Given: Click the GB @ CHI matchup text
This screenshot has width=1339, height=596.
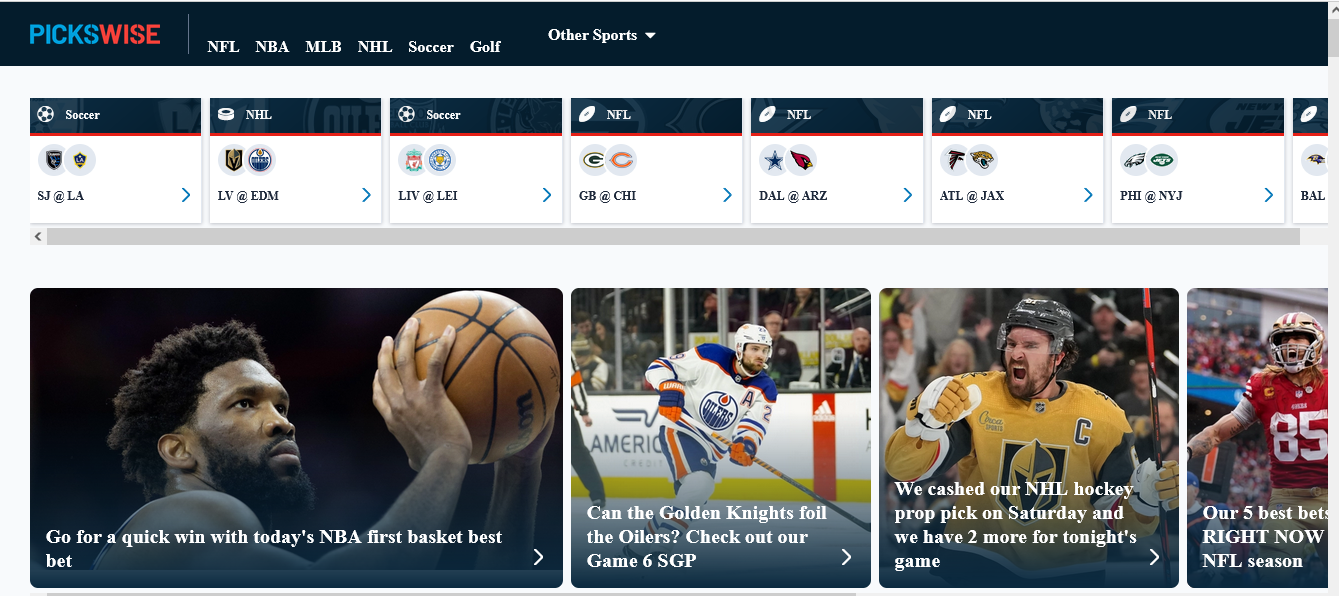Looking at the screenshot, I should 607,196.
